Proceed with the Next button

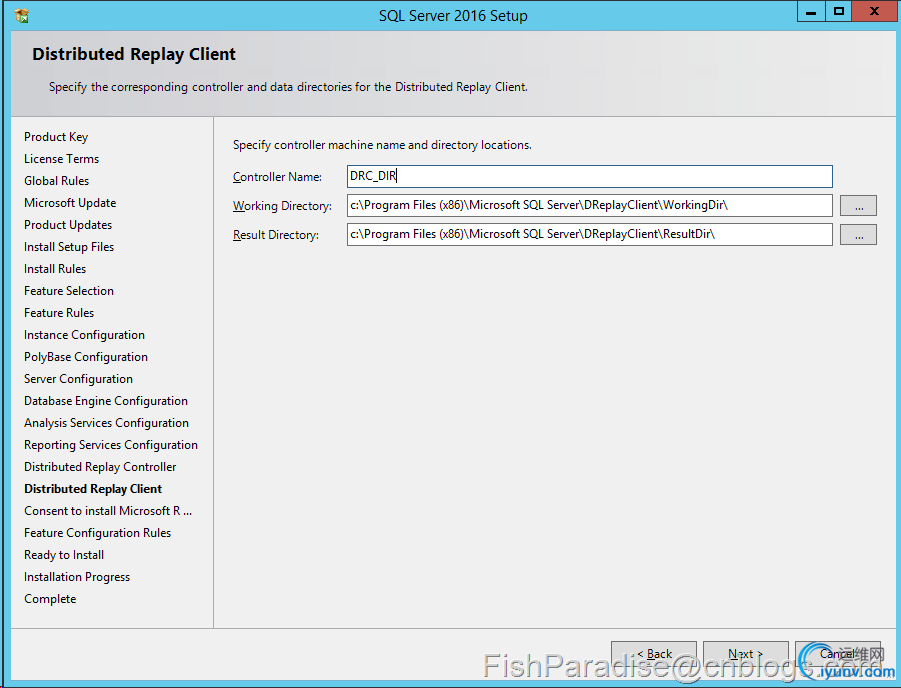coord(746,654)
